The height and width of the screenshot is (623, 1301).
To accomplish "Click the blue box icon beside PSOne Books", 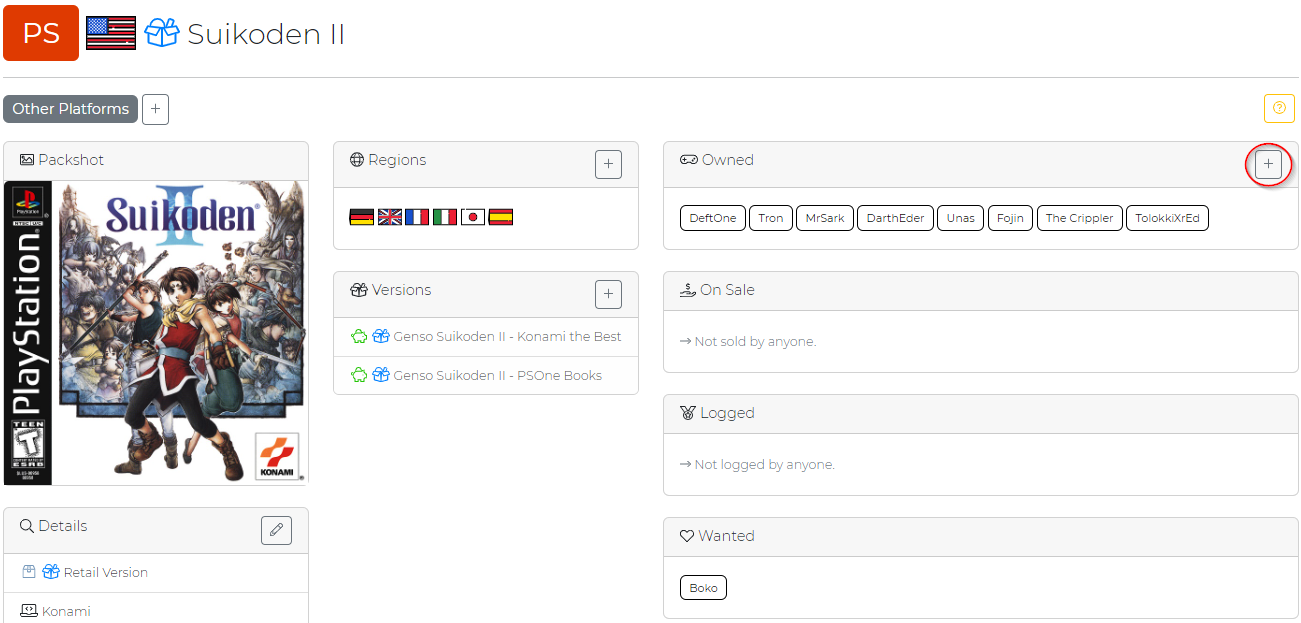I will pos(381,375).
